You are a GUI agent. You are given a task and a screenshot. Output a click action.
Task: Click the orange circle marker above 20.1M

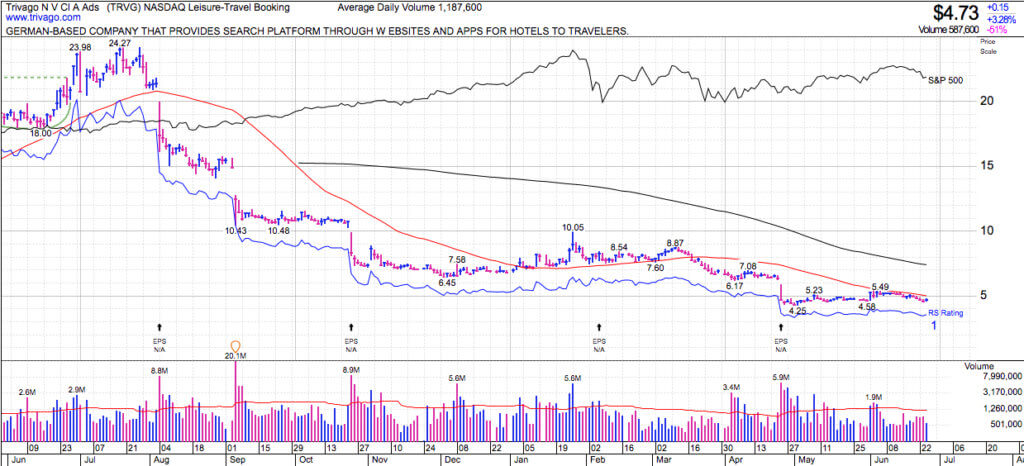coord(236,346)
